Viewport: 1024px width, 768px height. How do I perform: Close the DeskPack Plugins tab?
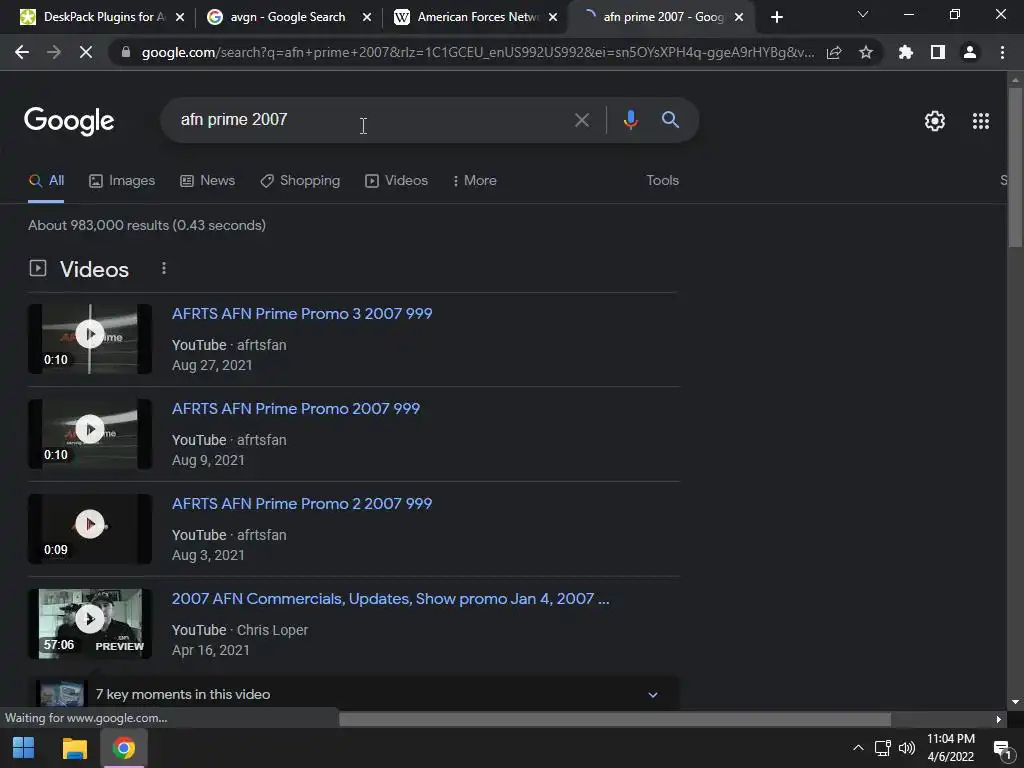[x=180, y=17]
